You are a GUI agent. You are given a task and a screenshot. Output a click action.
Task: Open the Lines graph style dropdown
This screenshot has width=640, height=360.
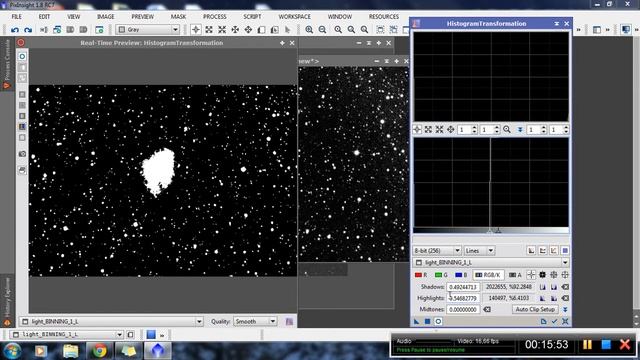479,251
